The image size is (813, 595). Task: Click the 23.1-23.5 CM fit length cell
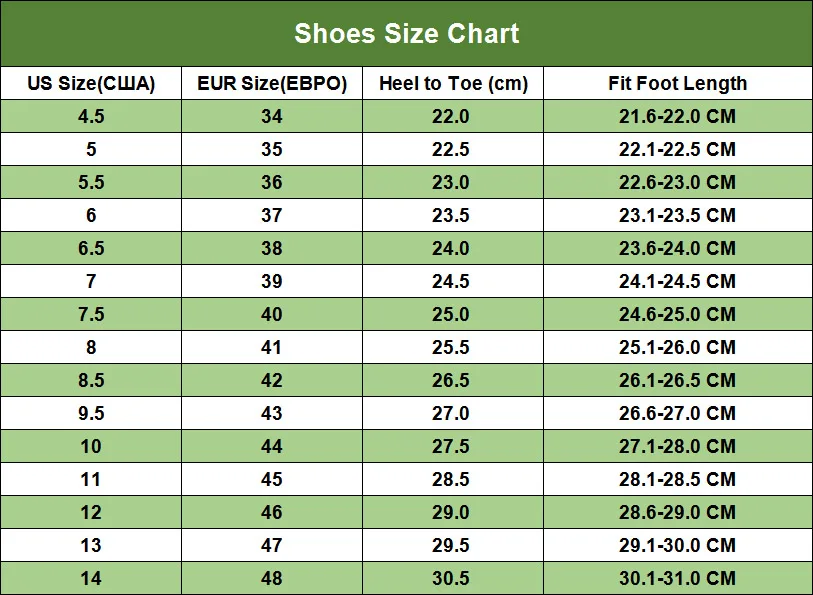click(677, 215)
